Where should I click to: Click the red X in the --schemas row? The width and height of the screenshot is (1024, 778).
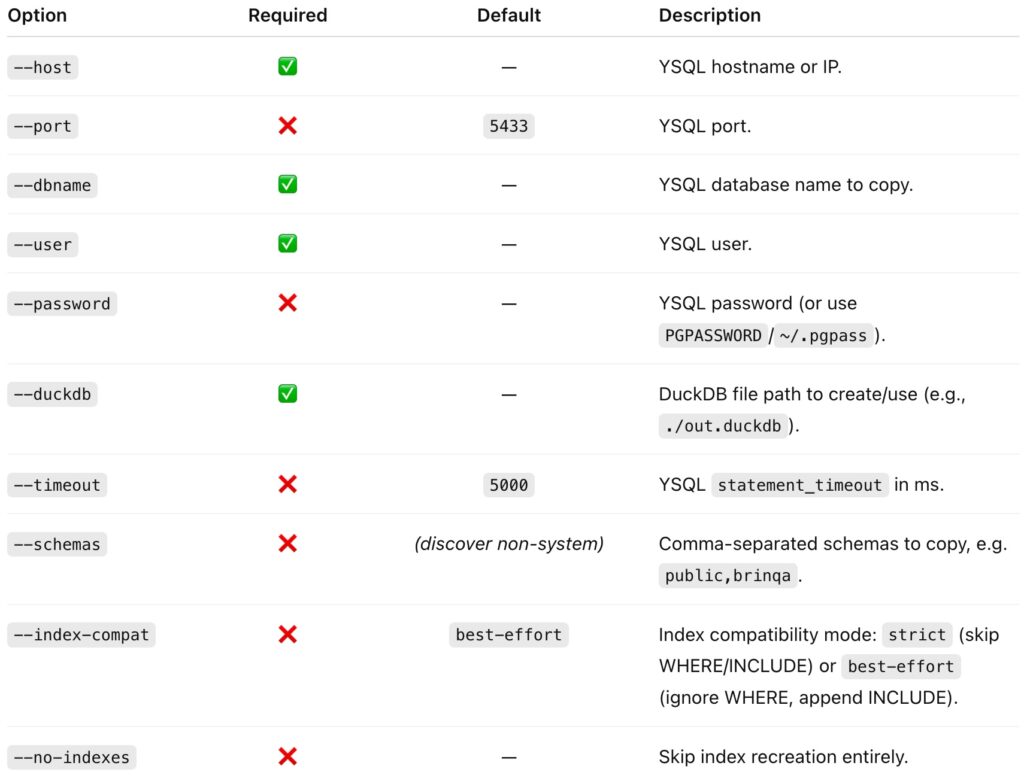287,544
